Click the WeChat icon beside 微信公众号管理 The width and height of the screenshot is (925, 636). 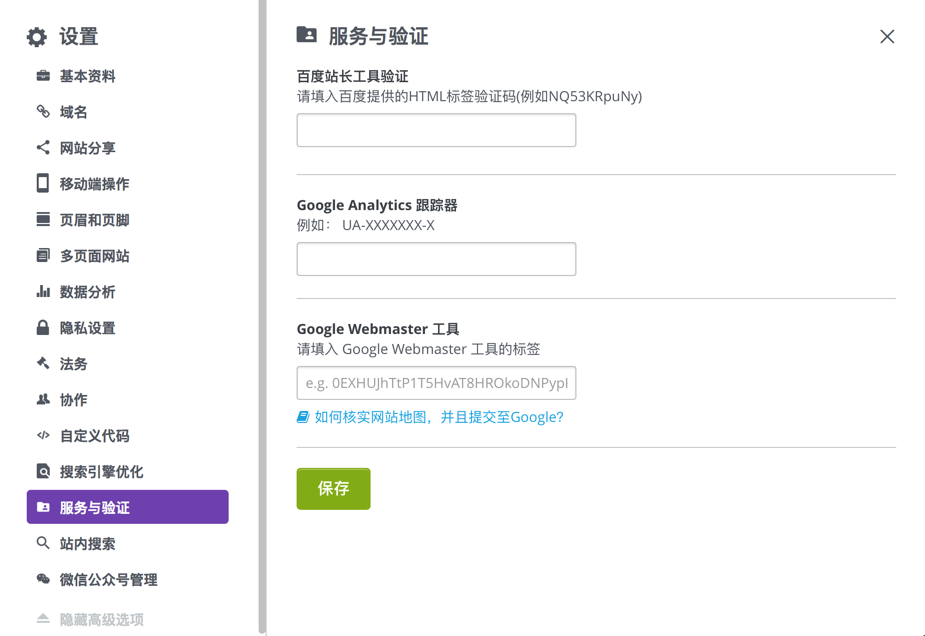(43, 580)
